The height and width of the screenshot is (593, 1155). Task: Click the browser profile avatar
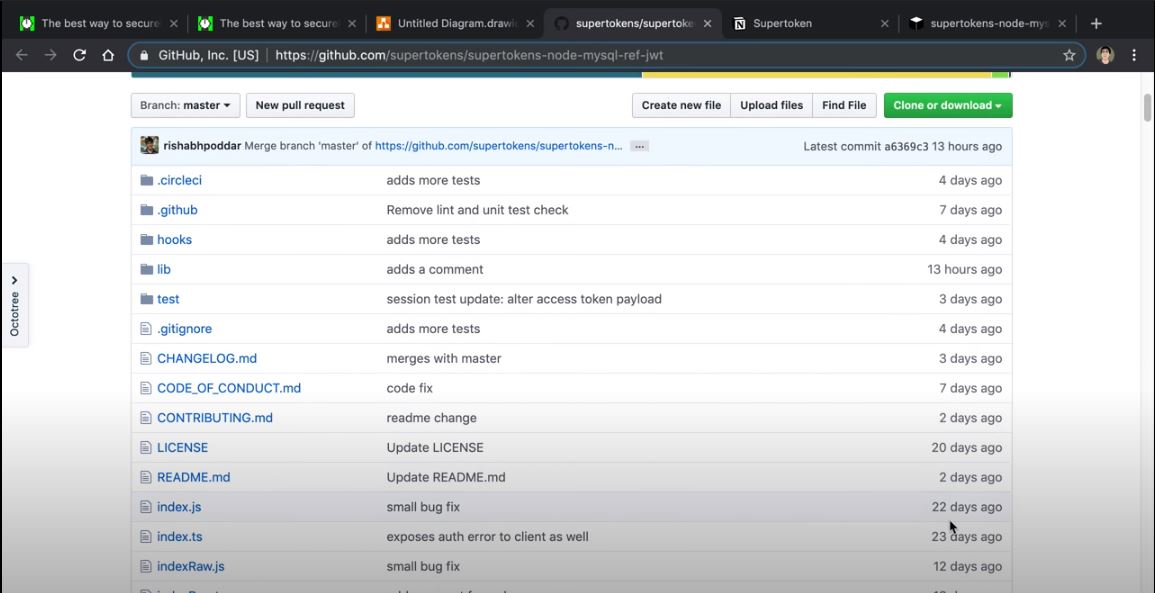(x=1105, y=55)
